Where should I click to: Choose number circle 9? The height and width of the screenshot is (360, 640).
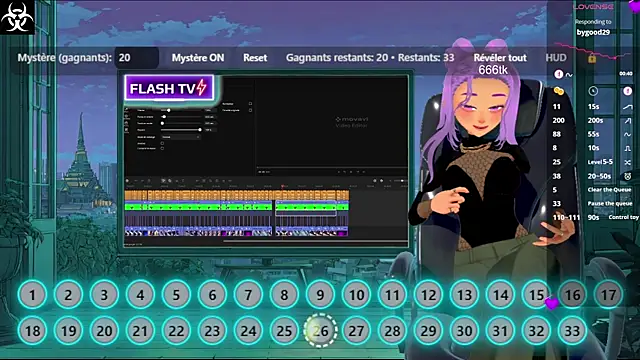[x=320, y=294]
